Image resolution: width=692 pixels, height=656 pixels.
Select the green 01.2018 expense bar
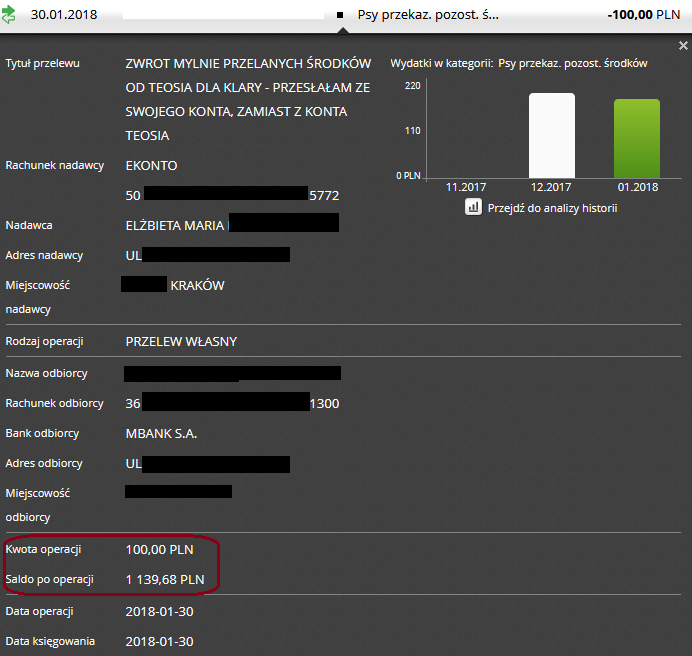(x=636, y=138)
